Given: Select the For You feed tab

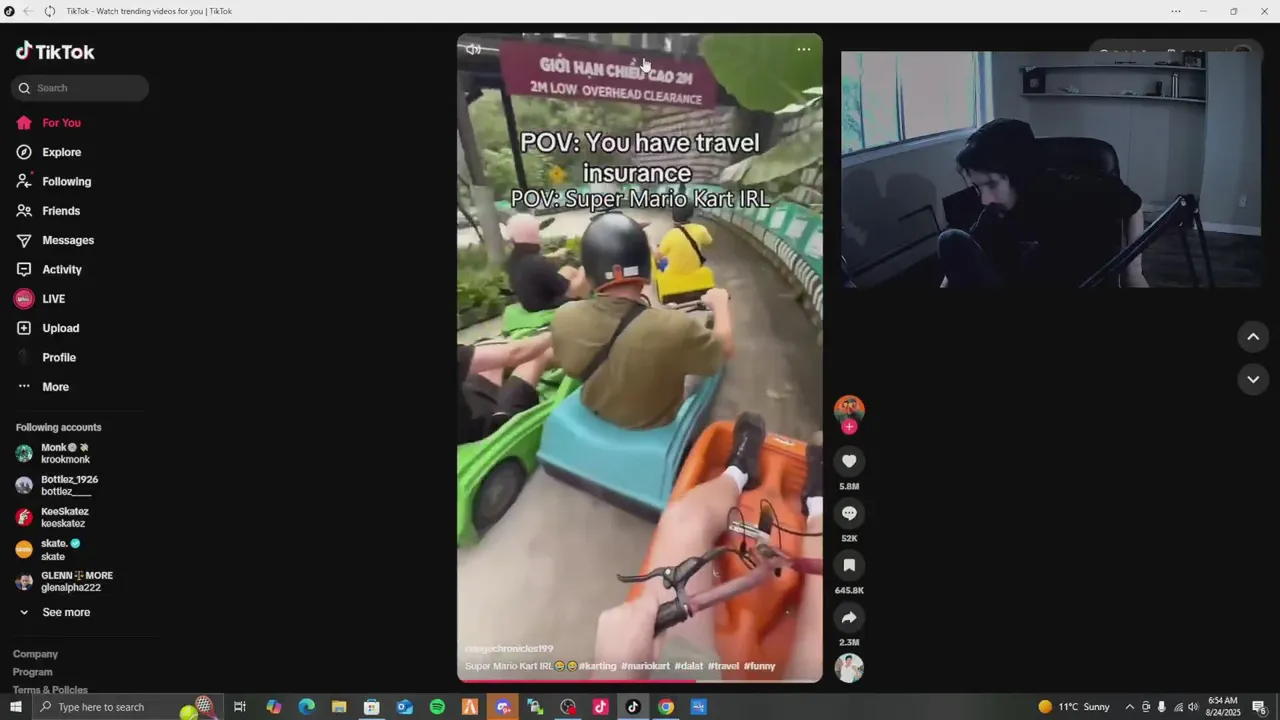Looking at the screenshot, I should click(48, 123).
